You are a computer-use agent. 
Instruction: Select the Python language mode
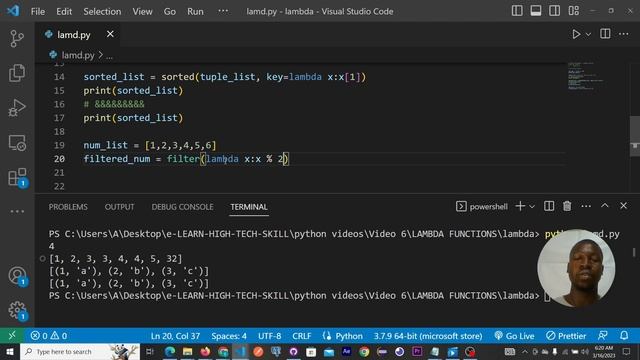[x=349, y=336]
